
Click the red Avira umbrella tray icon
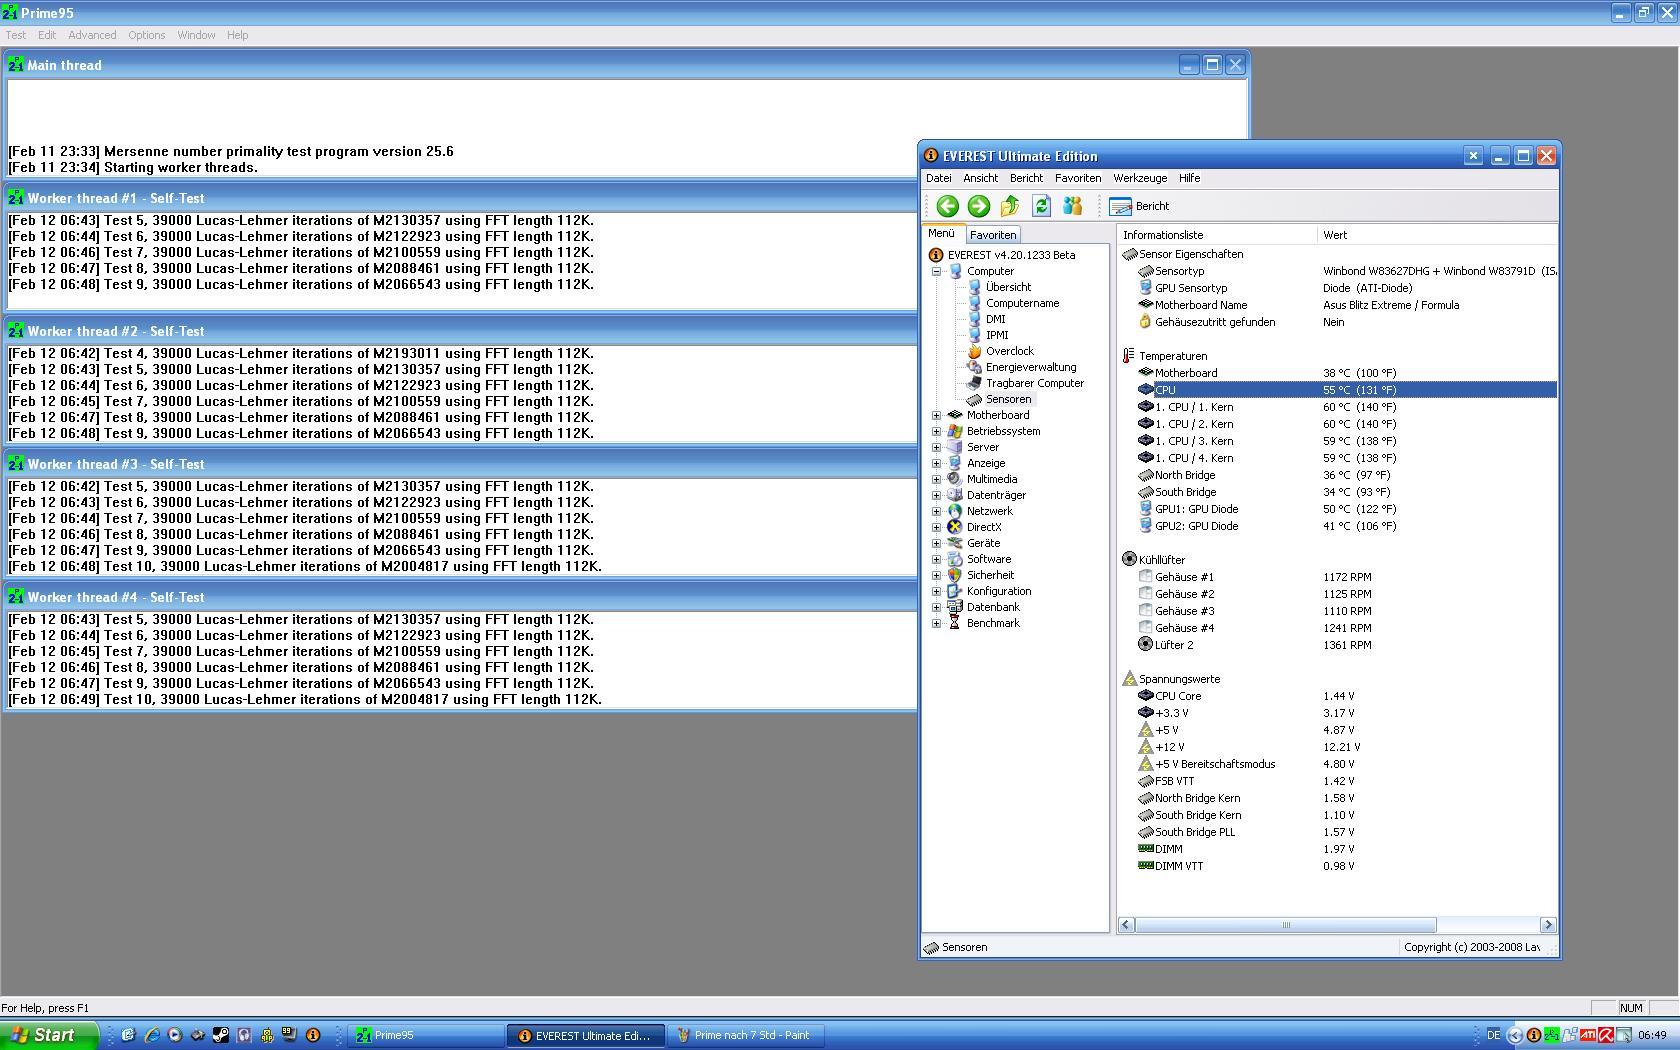point(1606,1035)
